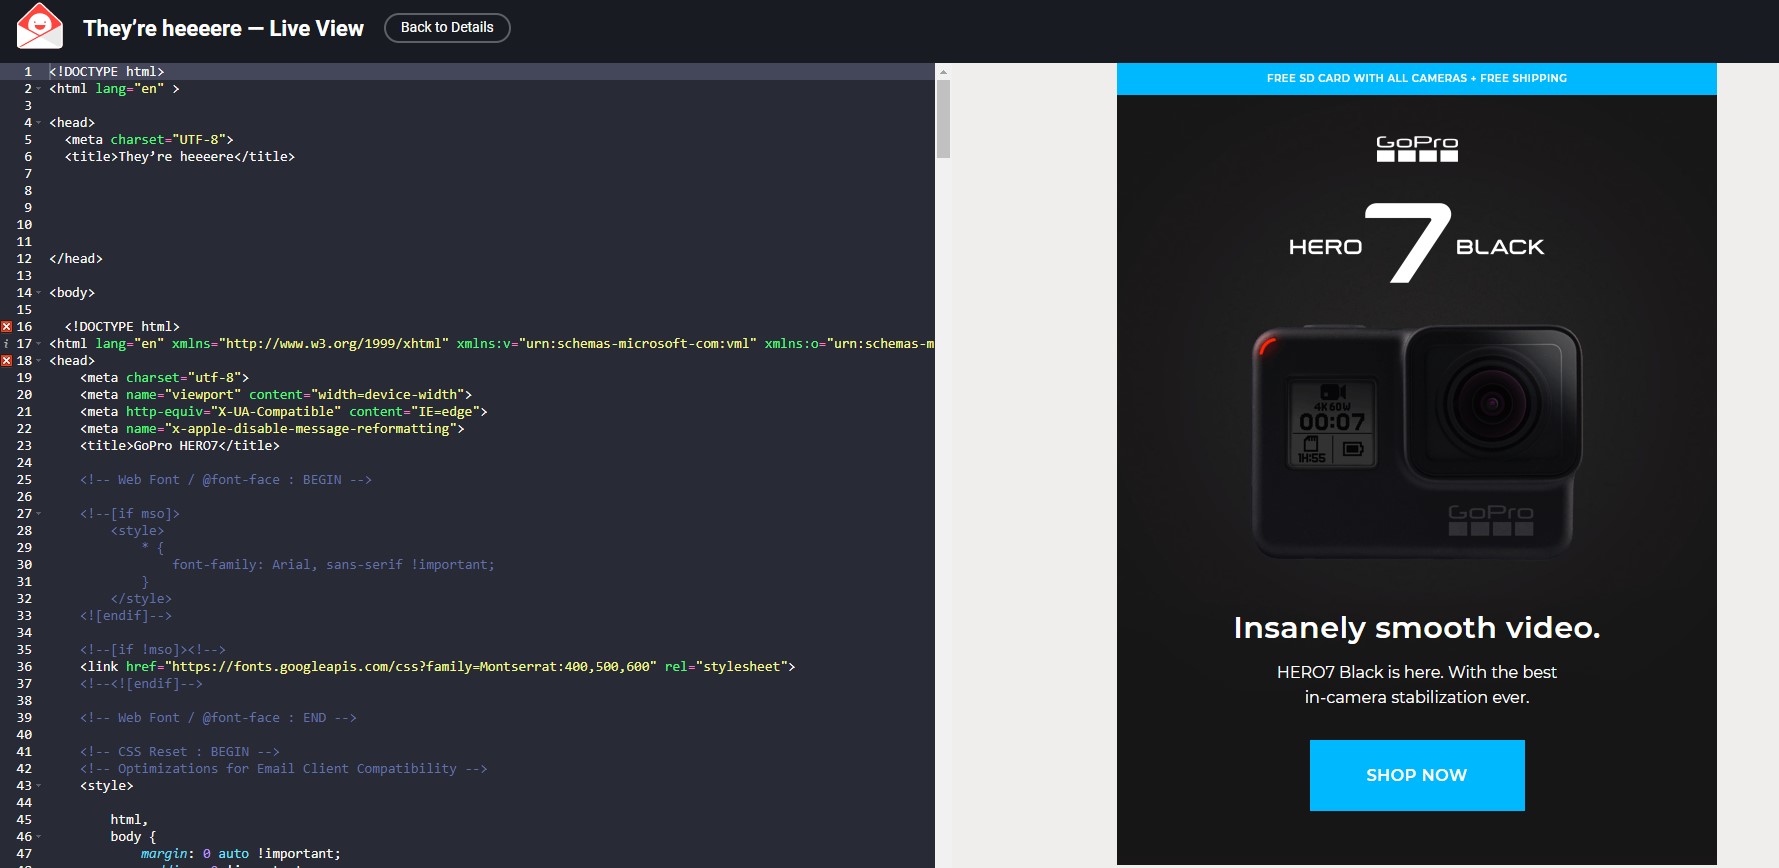Collapse the body tag on line 14
The width and height of the screenshot is (1779, 868).
click(x=39, y=293)
